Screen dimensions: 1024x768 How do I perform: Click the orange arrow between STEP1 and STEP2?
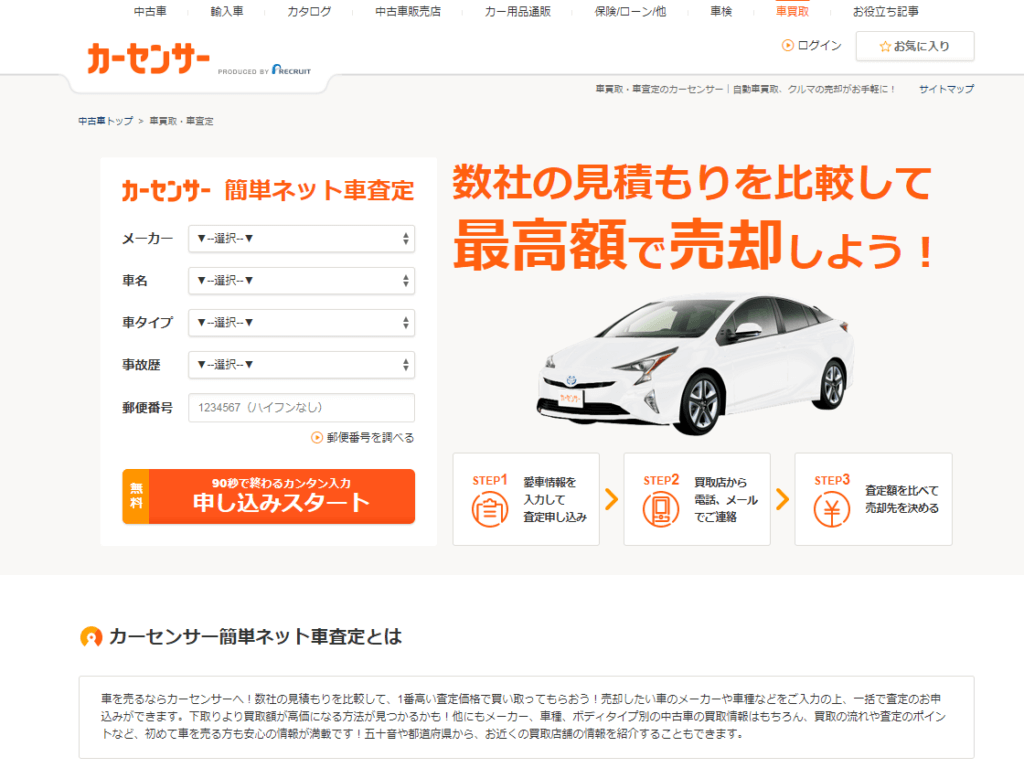click(611, 499)
